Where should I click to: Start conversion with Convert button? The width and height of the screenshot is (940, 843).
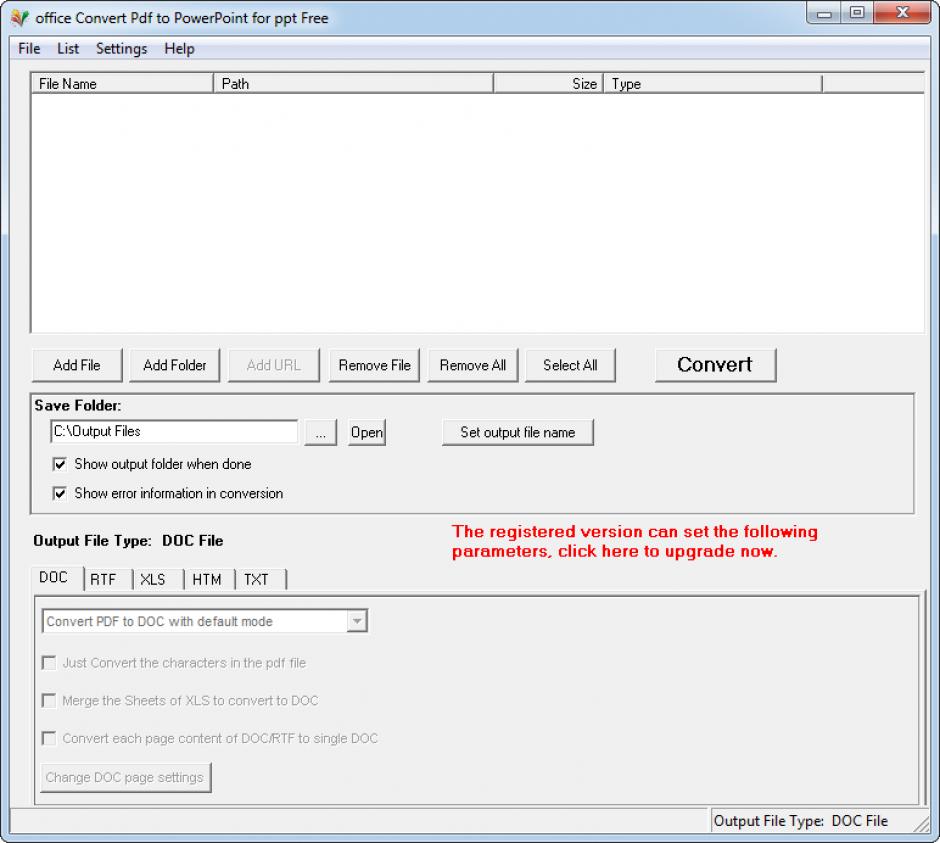pyautogui.click(x=715, y=365)
